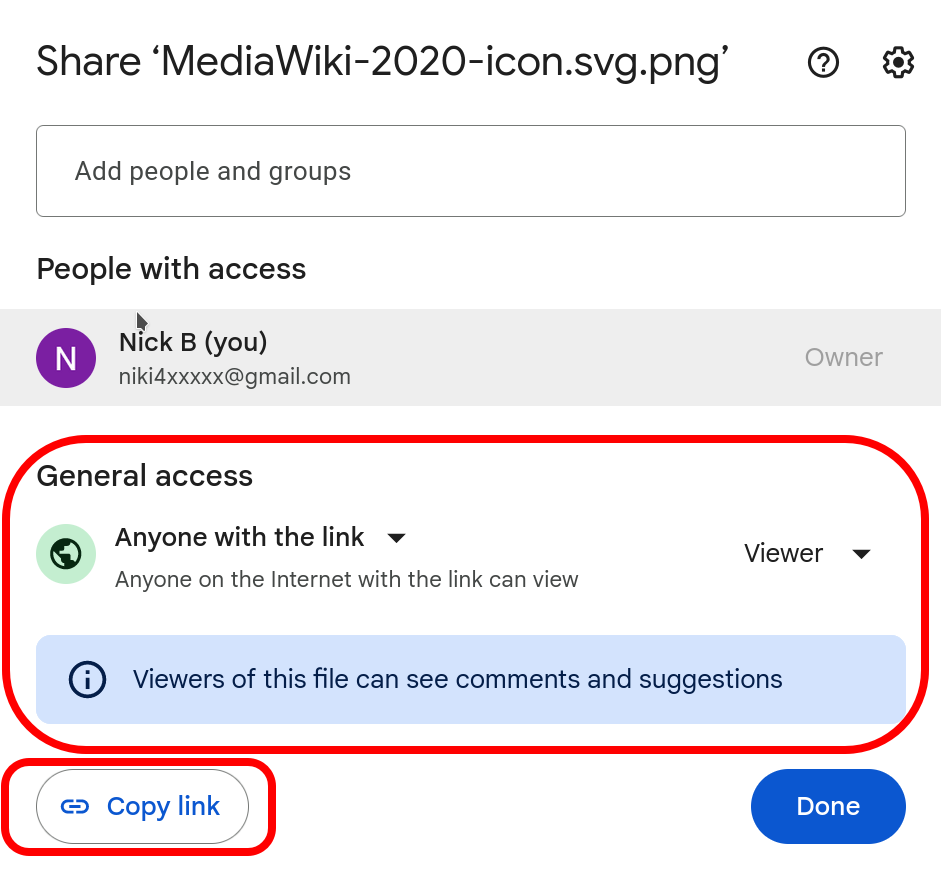Click the purple N avatar for Nick B
Image resolution: width=941 pixels, height=875 pixels.
click(x=66, y=358)
